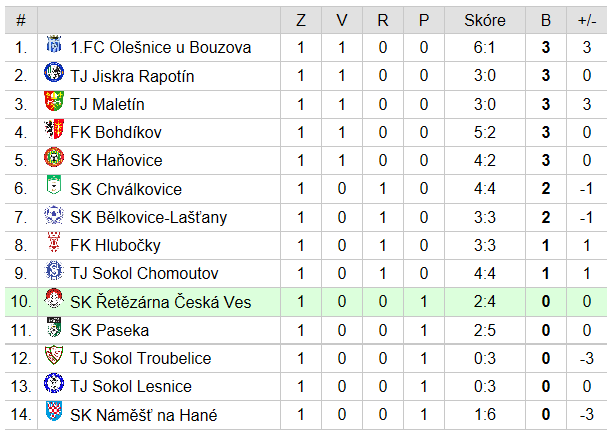
Task: Click the FK Hlubočky red crest icon
Action: (54, 242)
